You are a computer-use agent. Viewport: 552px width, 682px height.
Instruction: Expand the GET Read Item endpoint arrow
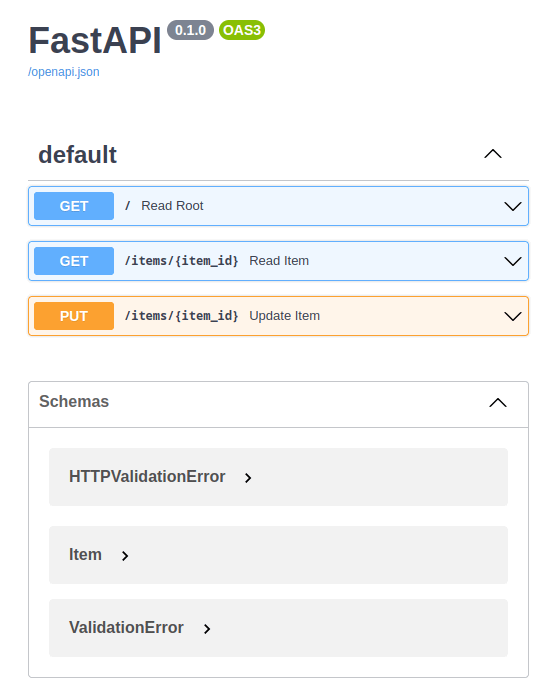coord(512,261)
